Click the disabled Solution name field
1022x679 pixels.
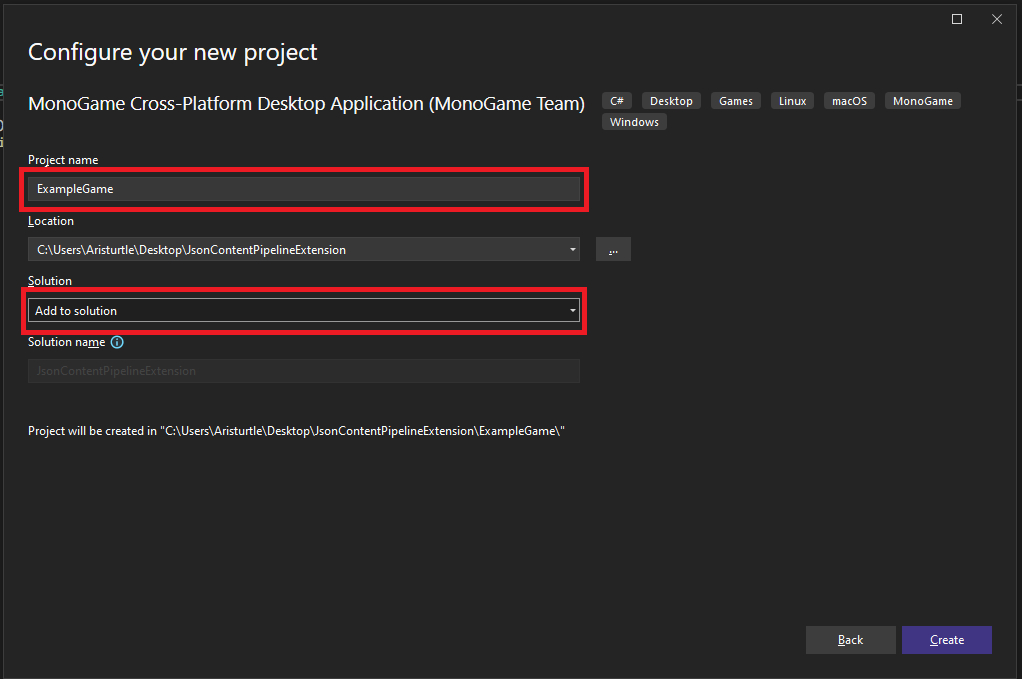[x=304, y=371]
